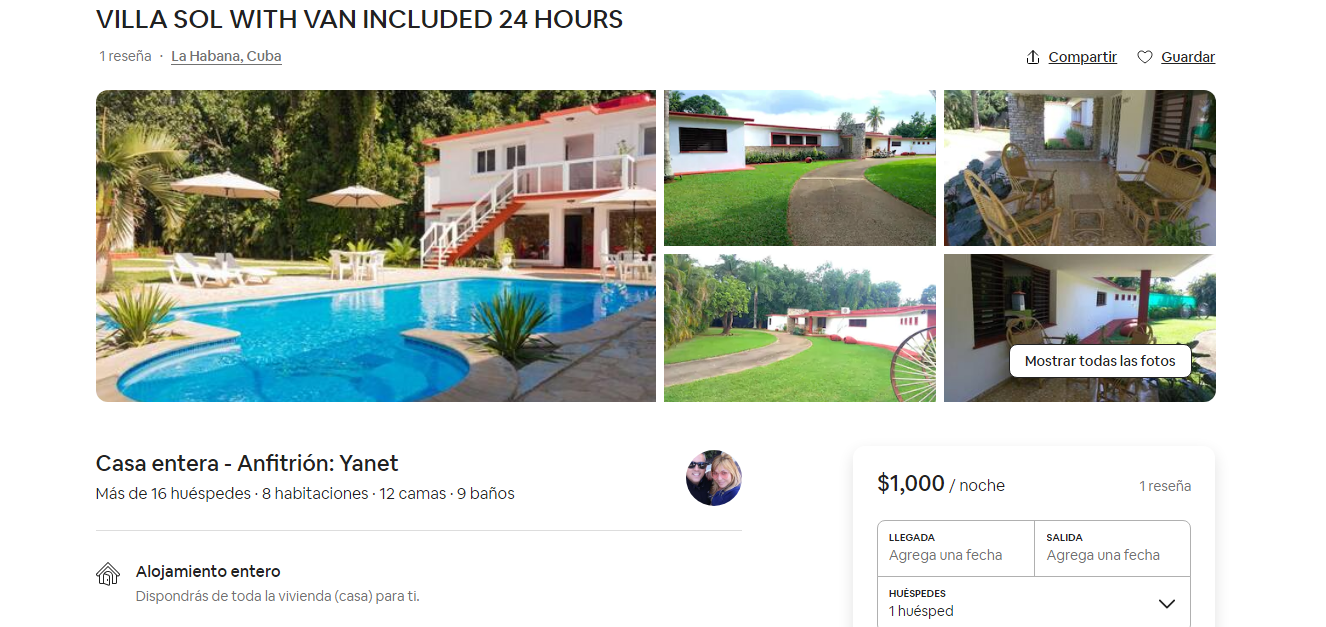This screenshot has height=627, width=1326.
Task: Open the patio furniture photo
Action: pyautogui.click(x=1079, y=167)
